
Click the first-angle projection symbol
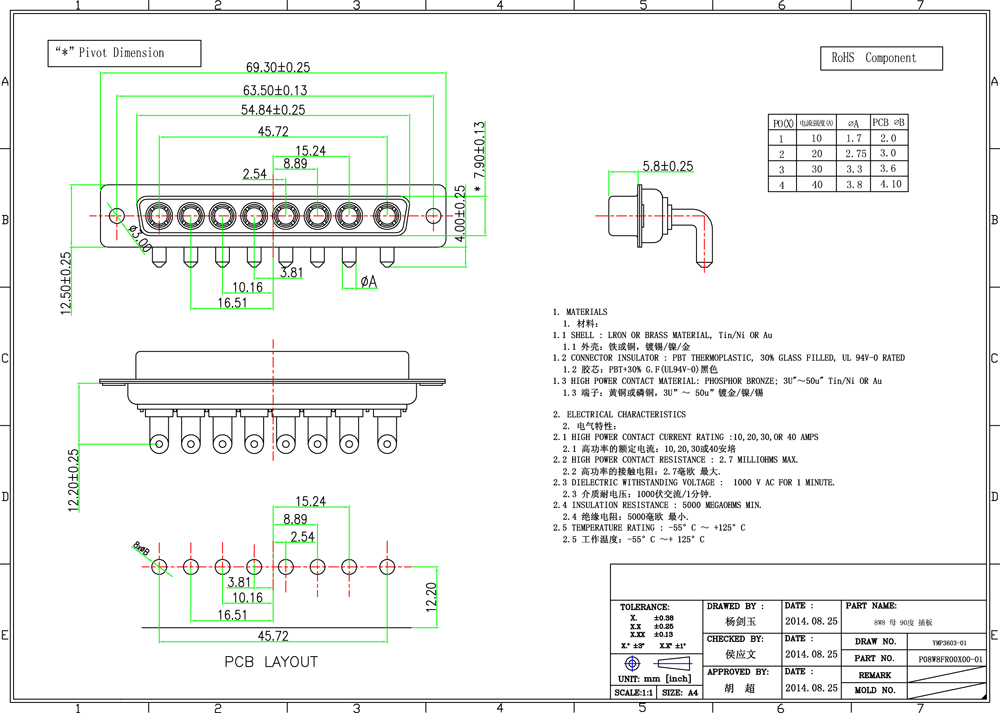pos(673,665)
